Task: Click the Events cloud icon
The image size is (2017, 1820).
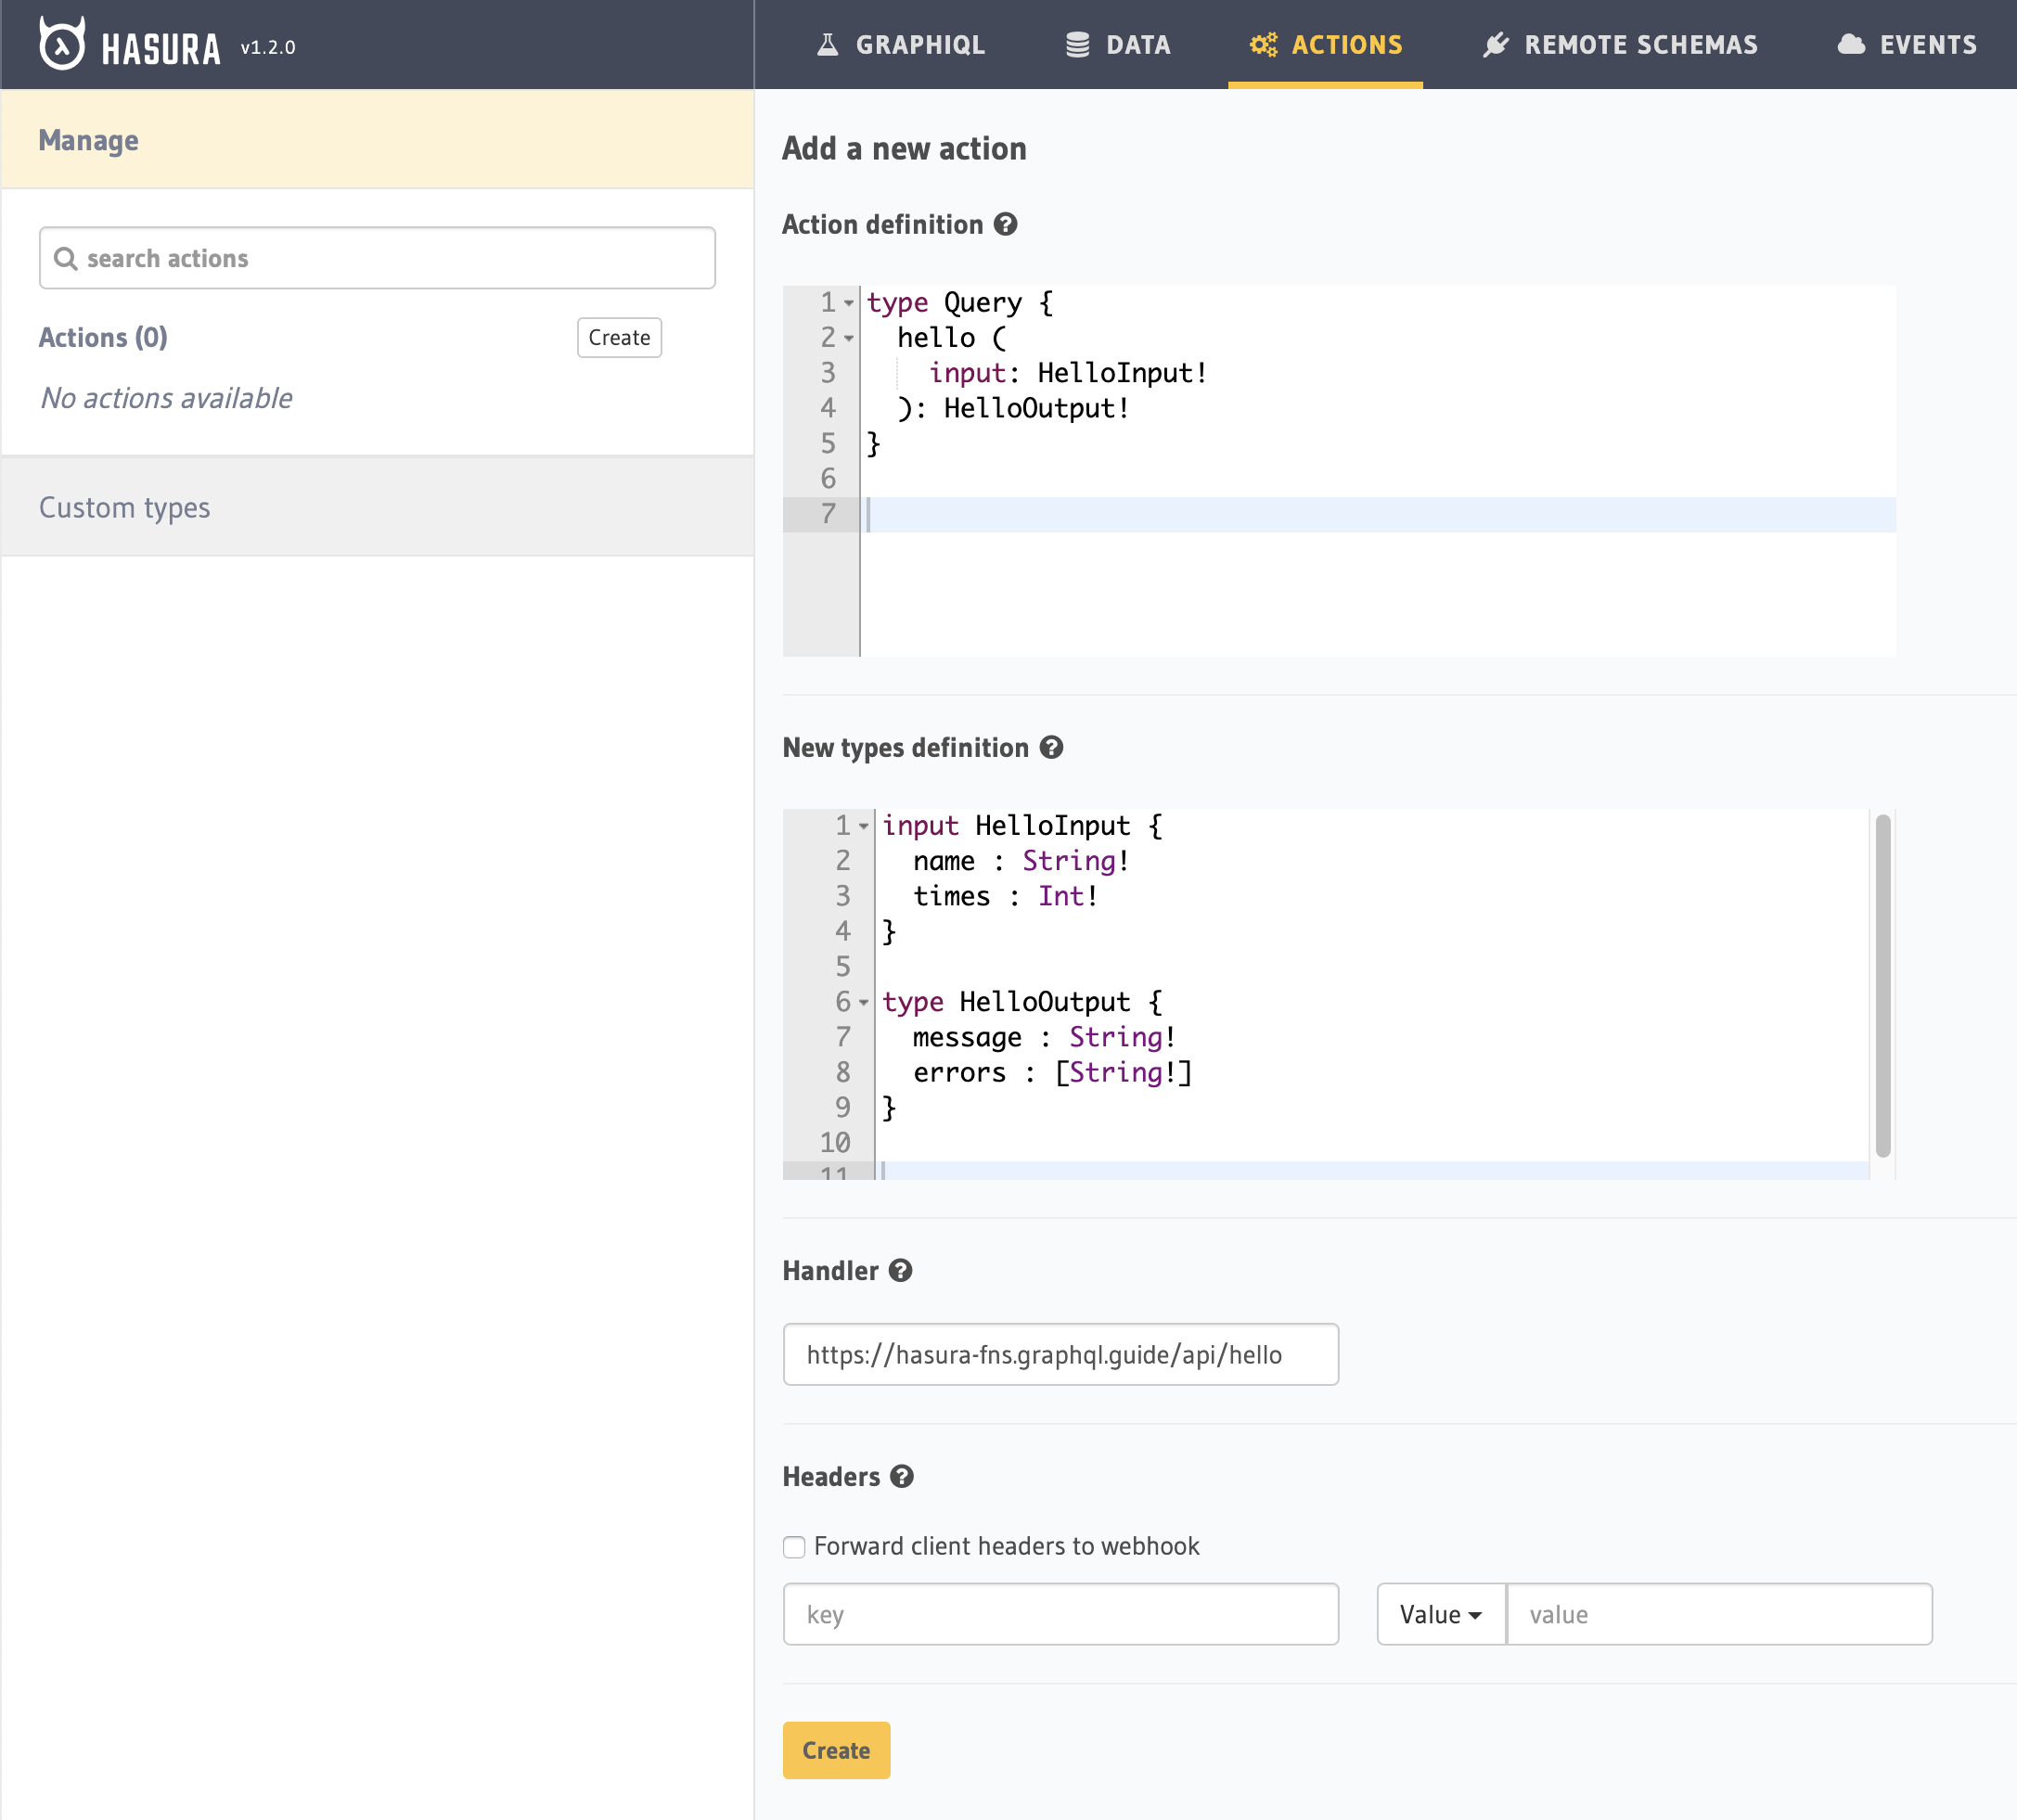Action: pos(1851,45)
